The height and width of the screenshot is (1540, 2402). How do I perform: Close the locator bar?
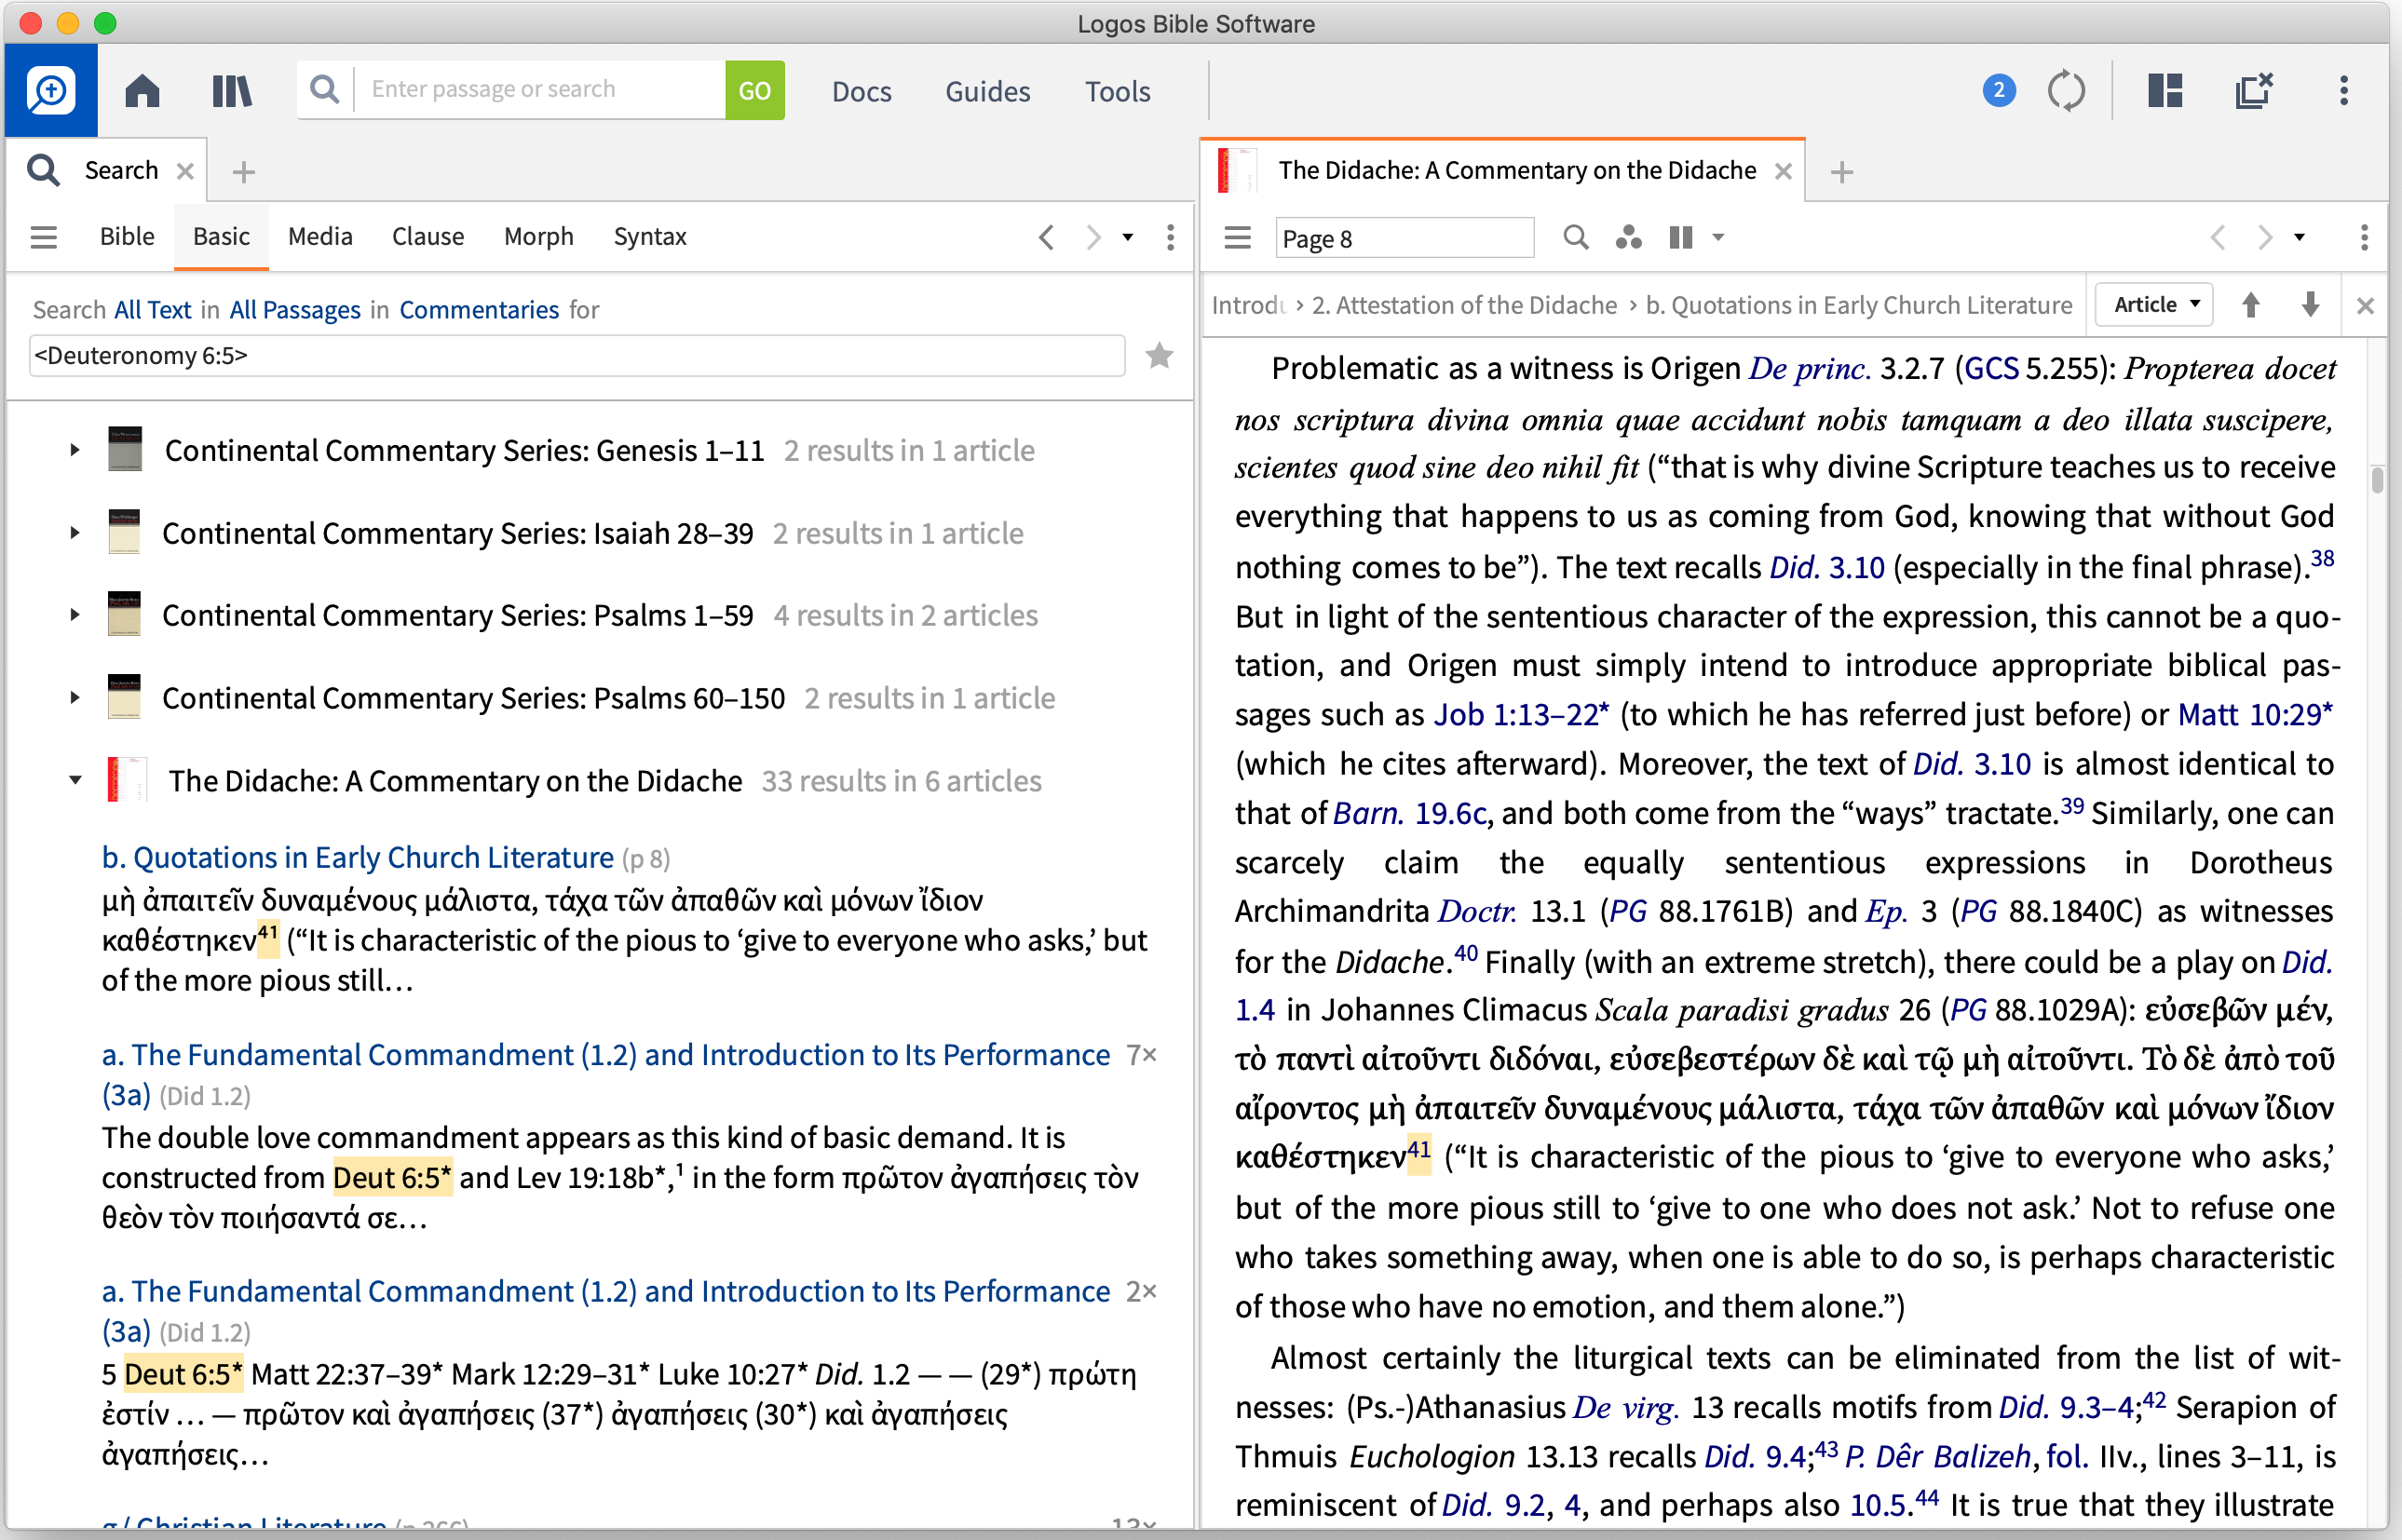click(x=2365, y=306)
